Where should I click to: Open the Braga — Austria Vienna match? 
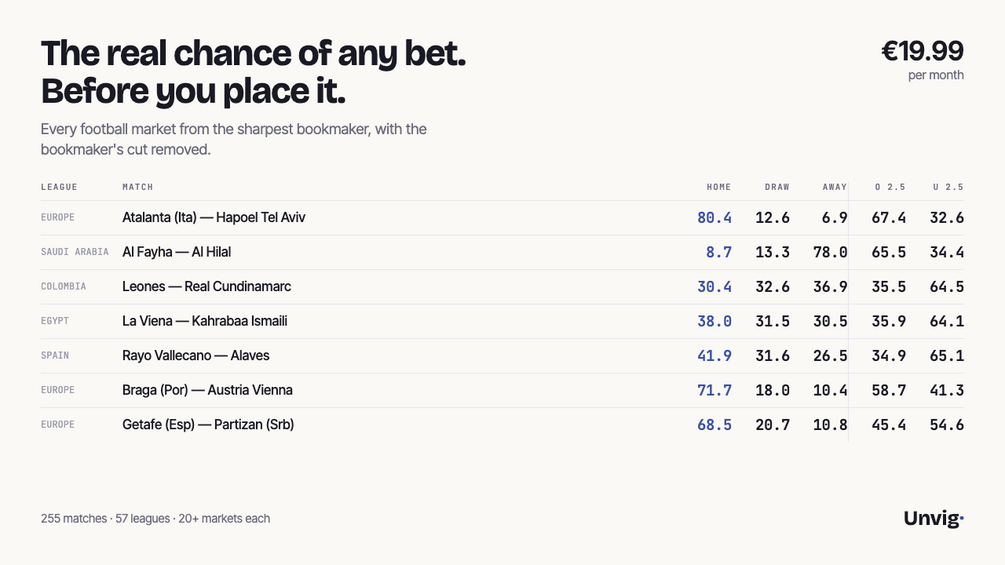(502, 391)
